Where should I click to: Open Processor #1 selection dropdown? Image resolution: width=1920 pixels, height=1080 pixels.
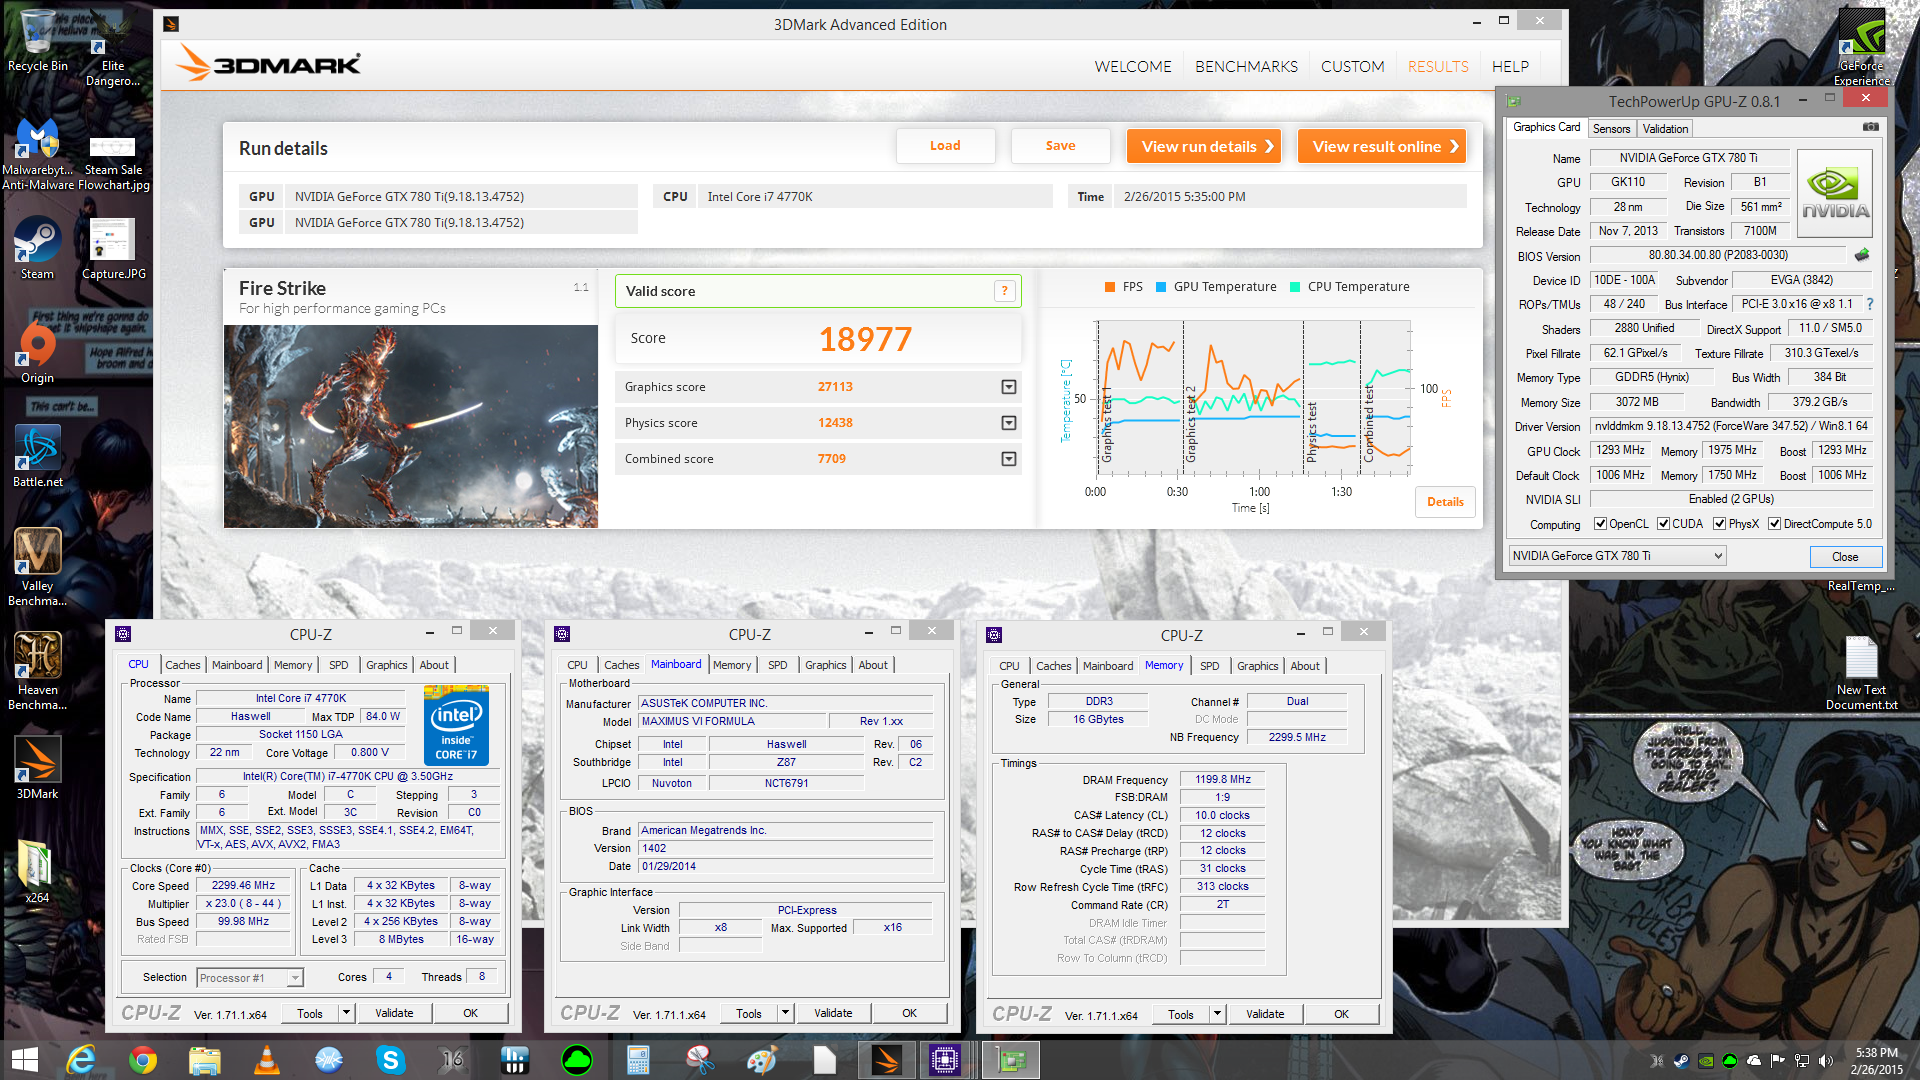point(249,978)
